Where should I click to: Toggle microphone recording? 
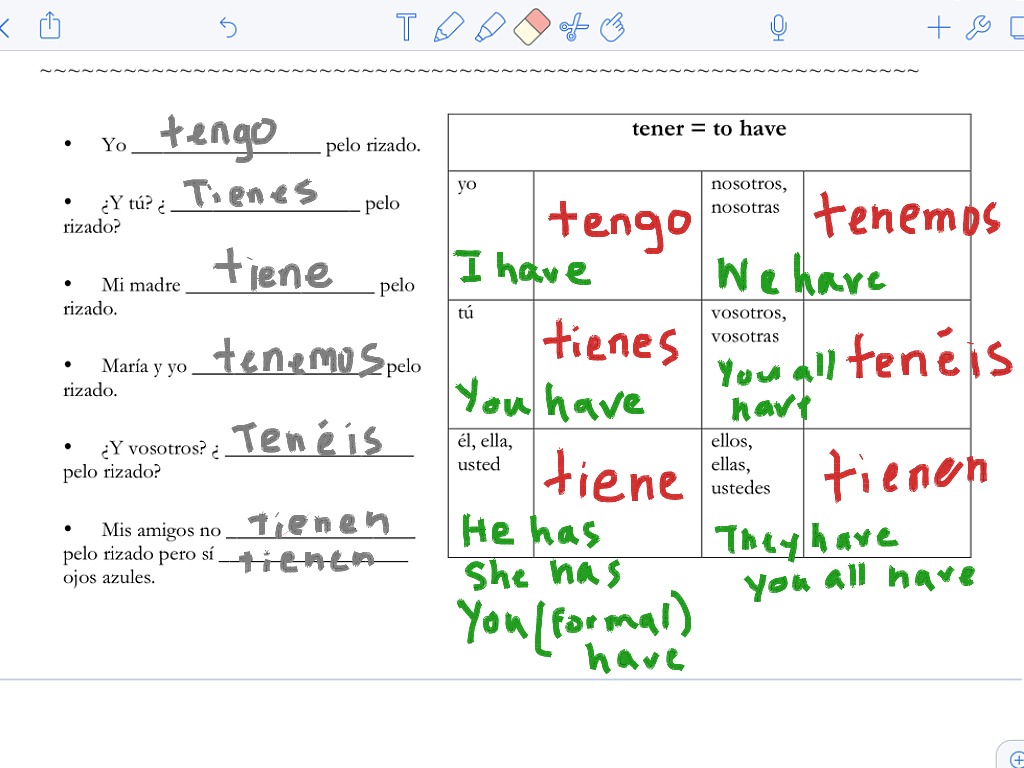pyautogui.click(x=778, y=27)
